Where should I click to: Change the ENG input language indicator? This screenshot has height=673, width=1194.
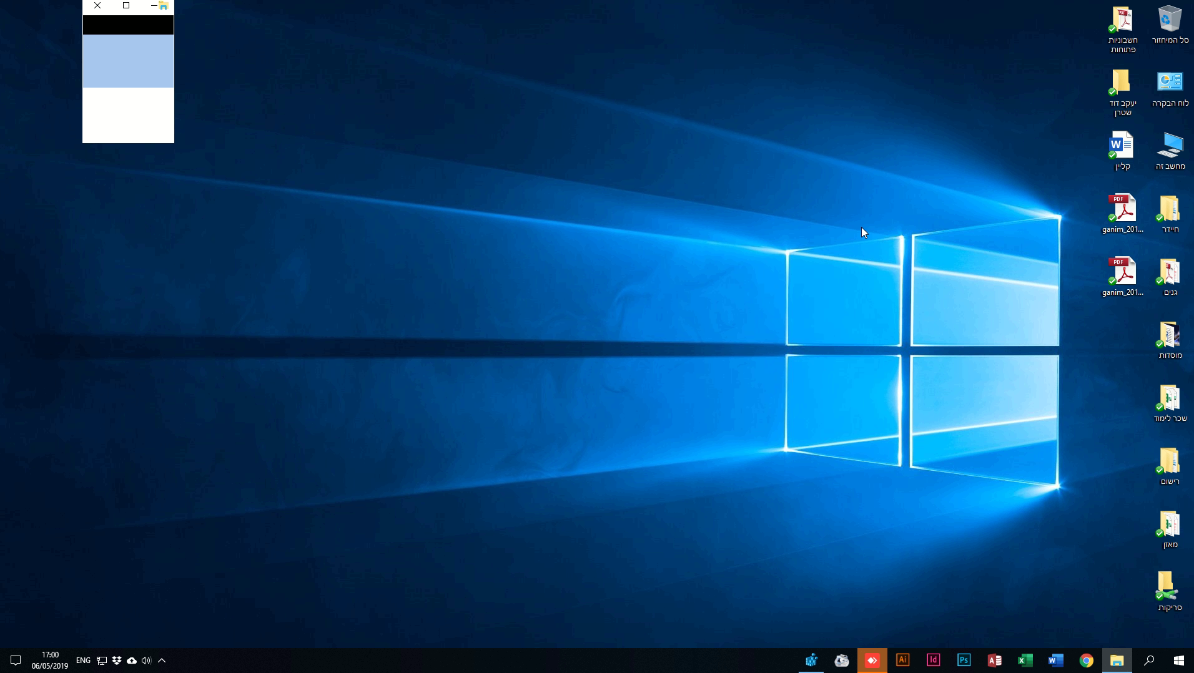pyautogui.click(x=83, y=660)
